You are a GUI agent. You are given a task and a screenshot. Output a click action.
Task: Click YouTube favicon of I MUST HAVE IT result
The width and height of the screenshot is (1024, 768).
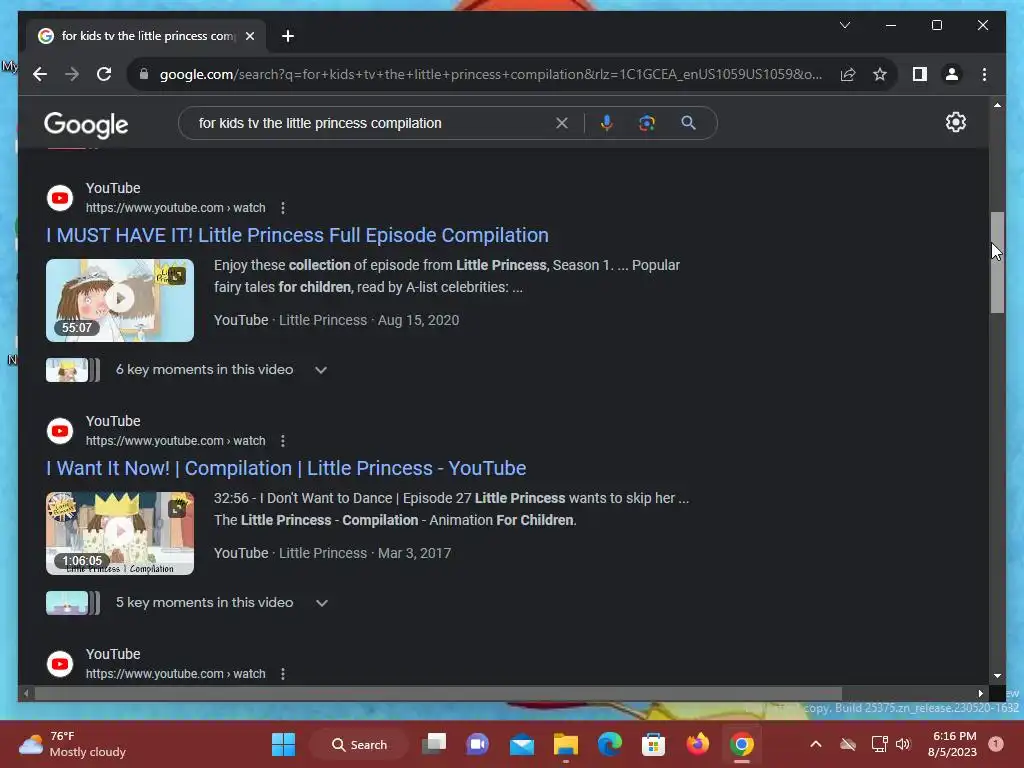(60, 198)
